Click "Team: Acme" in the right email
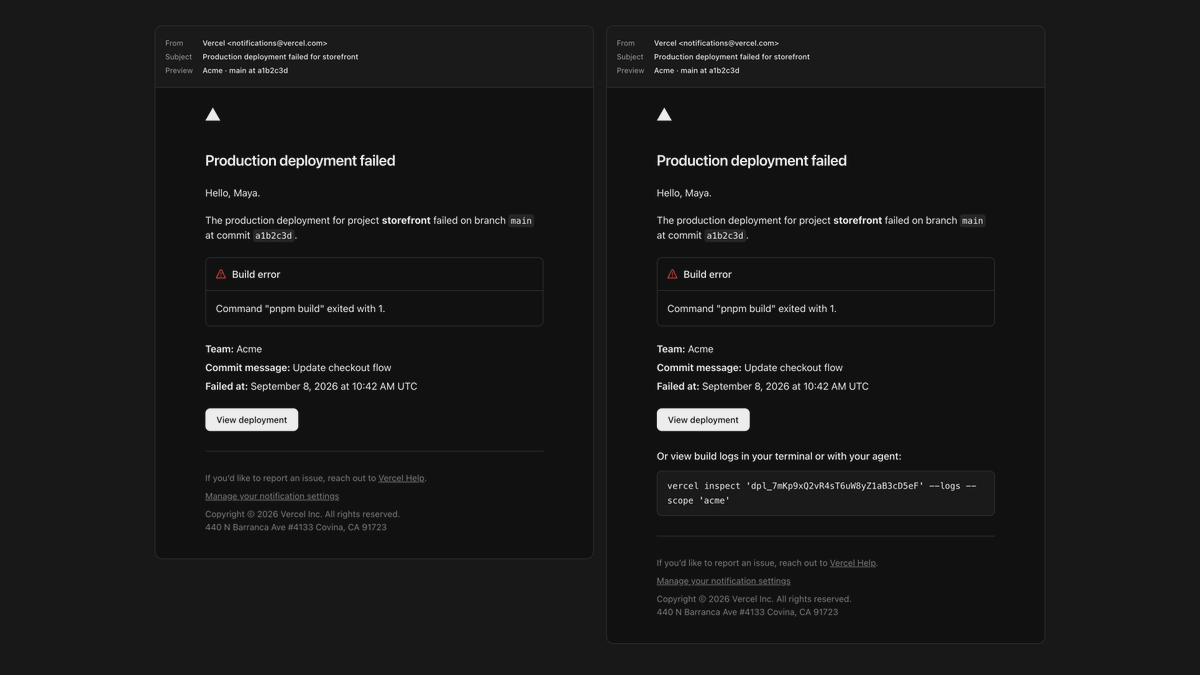The image size is (1200, 675). (685, 349)
